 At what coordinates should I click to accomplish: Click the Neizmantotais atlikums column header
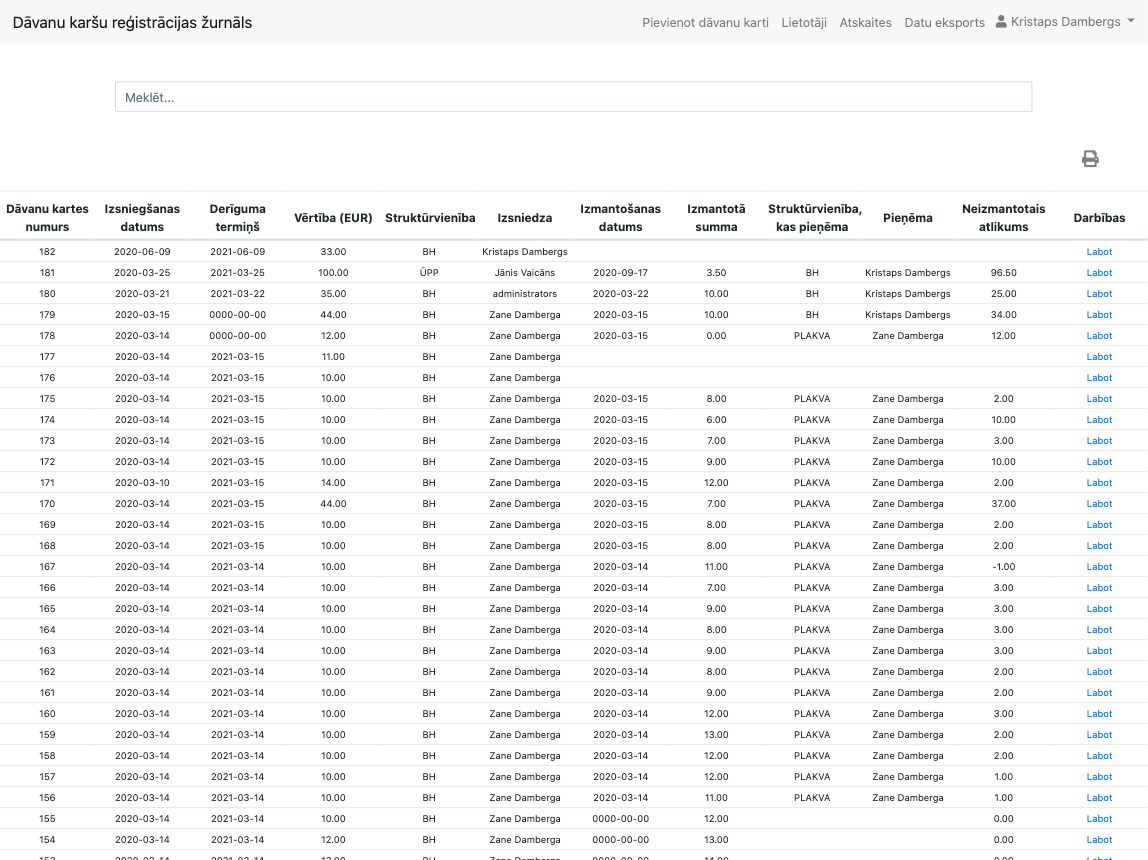click(1003, 218)
